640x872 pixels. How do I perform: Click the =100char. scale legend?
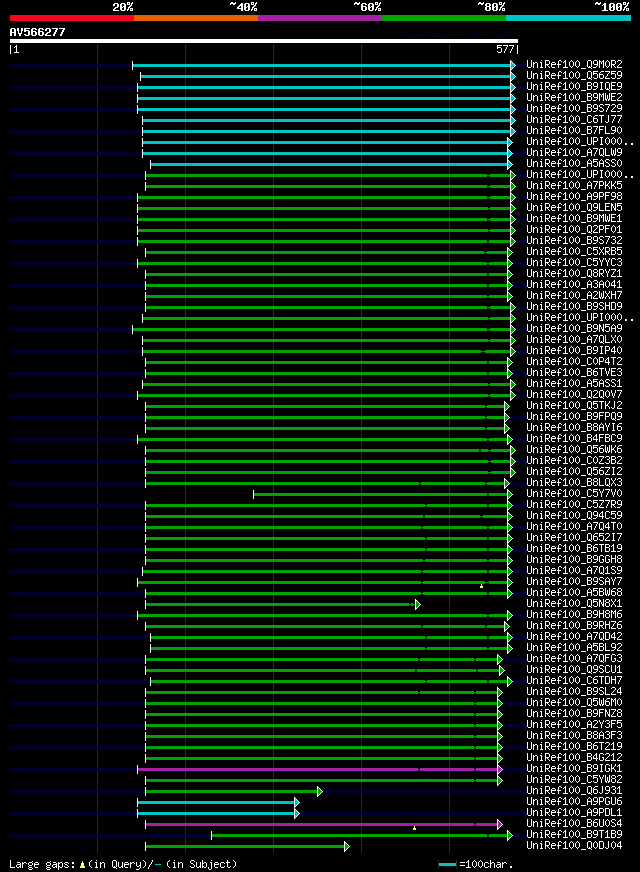tap(476, 864)
